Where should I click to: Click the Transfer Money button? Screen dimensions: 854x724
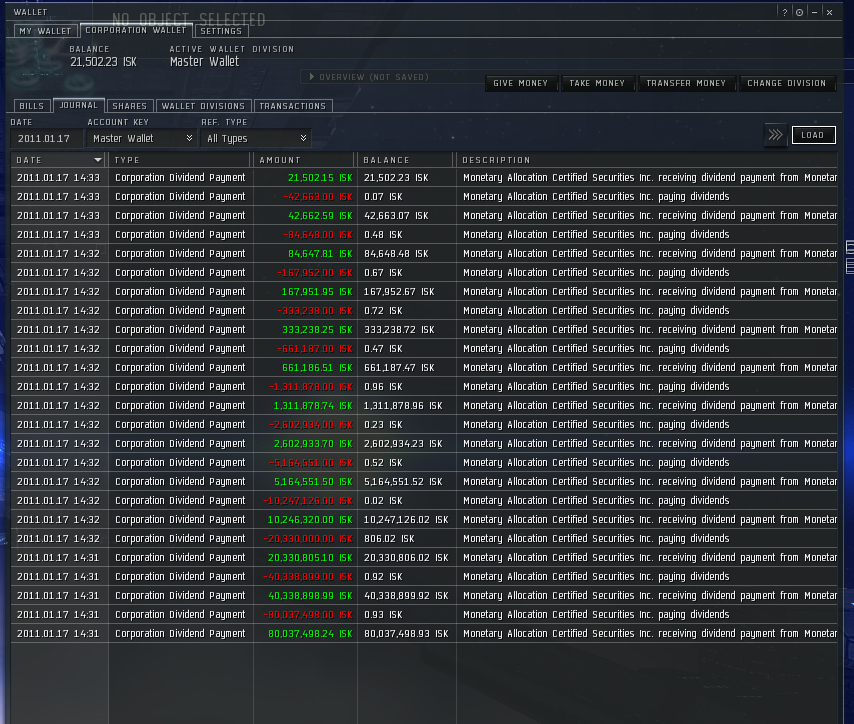click(686, 83)
